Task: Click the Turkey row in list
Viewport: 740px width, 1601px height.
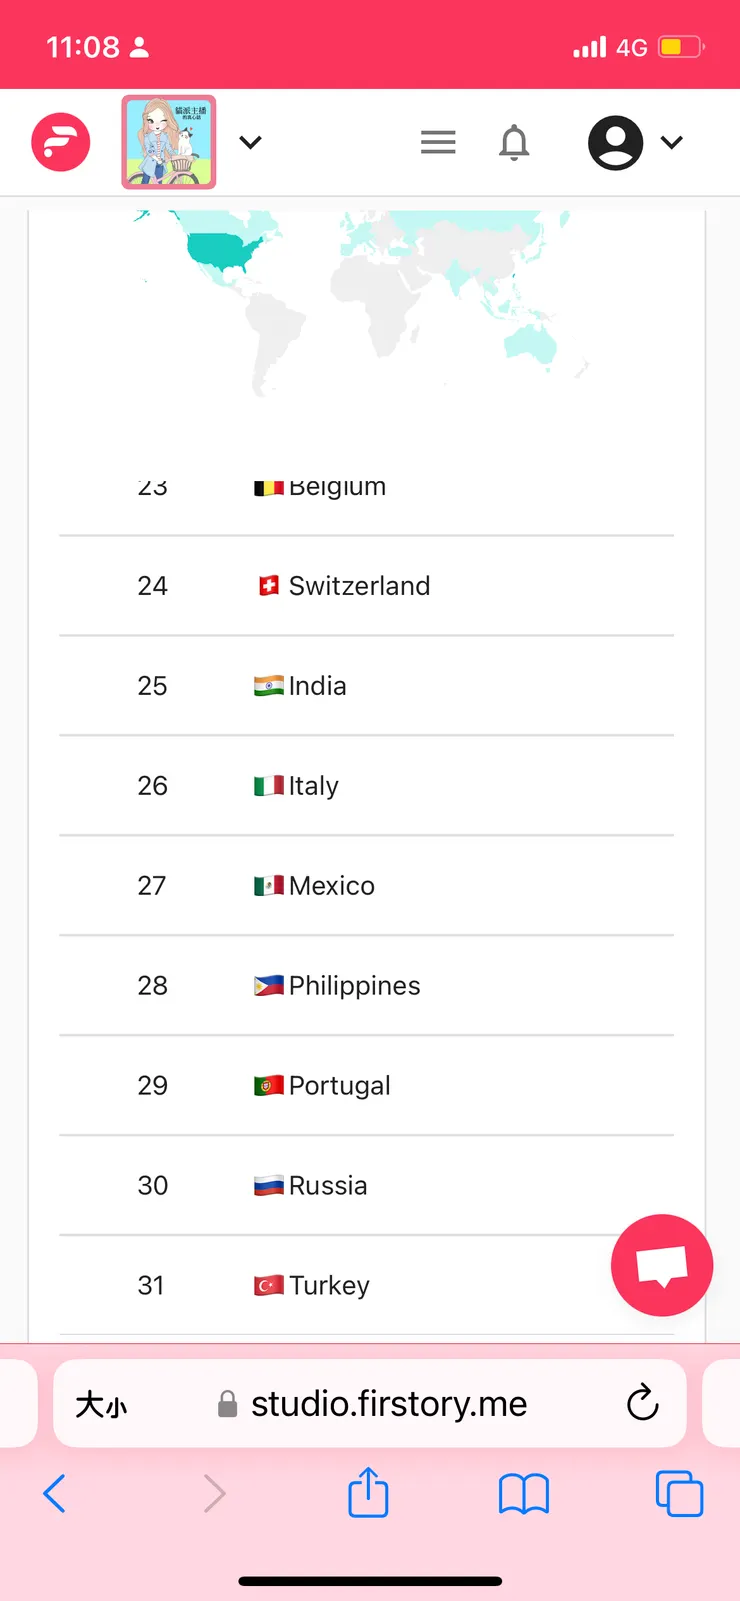Action: click(329, 1285)
